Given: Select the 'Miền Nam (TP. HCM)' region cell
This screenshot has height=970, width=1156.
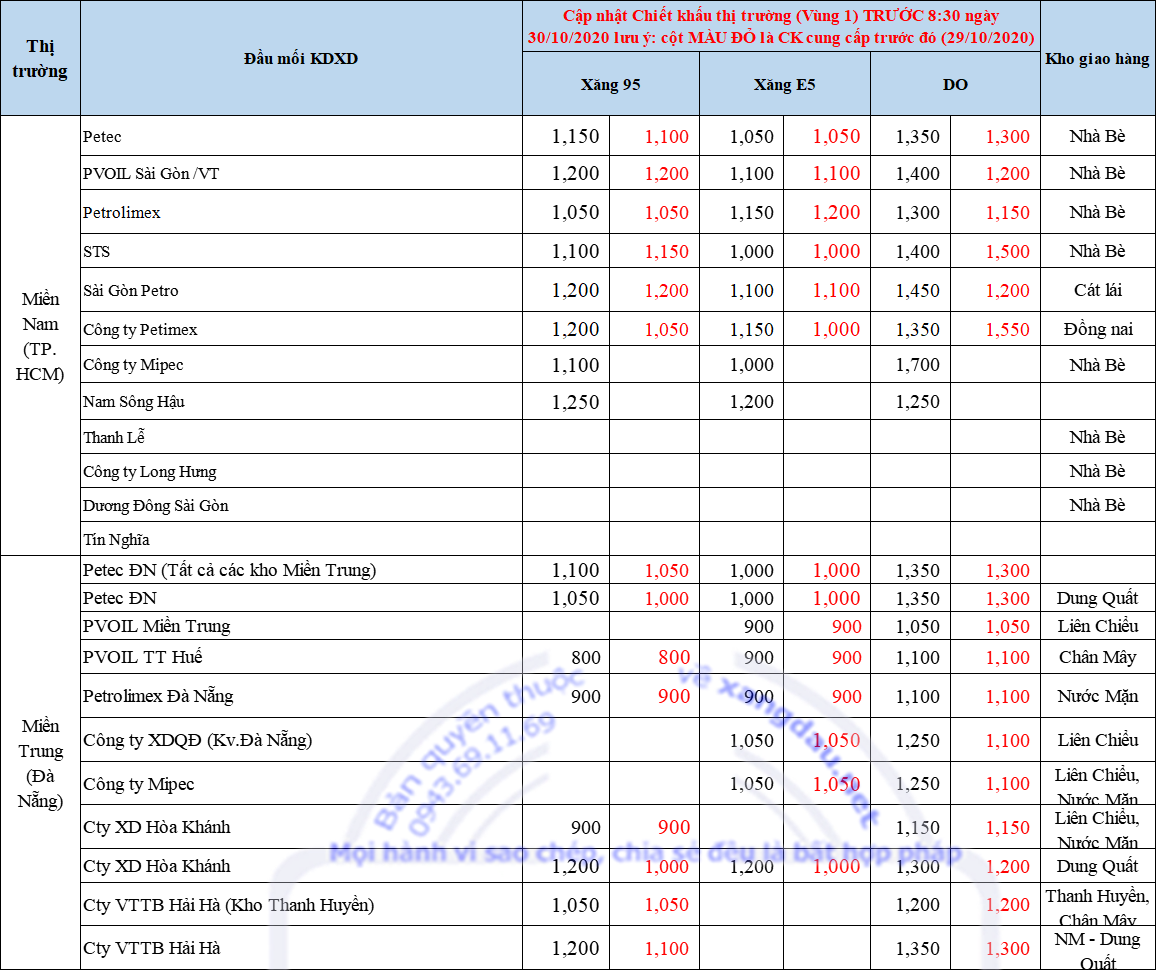Looking at the screenshot, I should 41,335.
